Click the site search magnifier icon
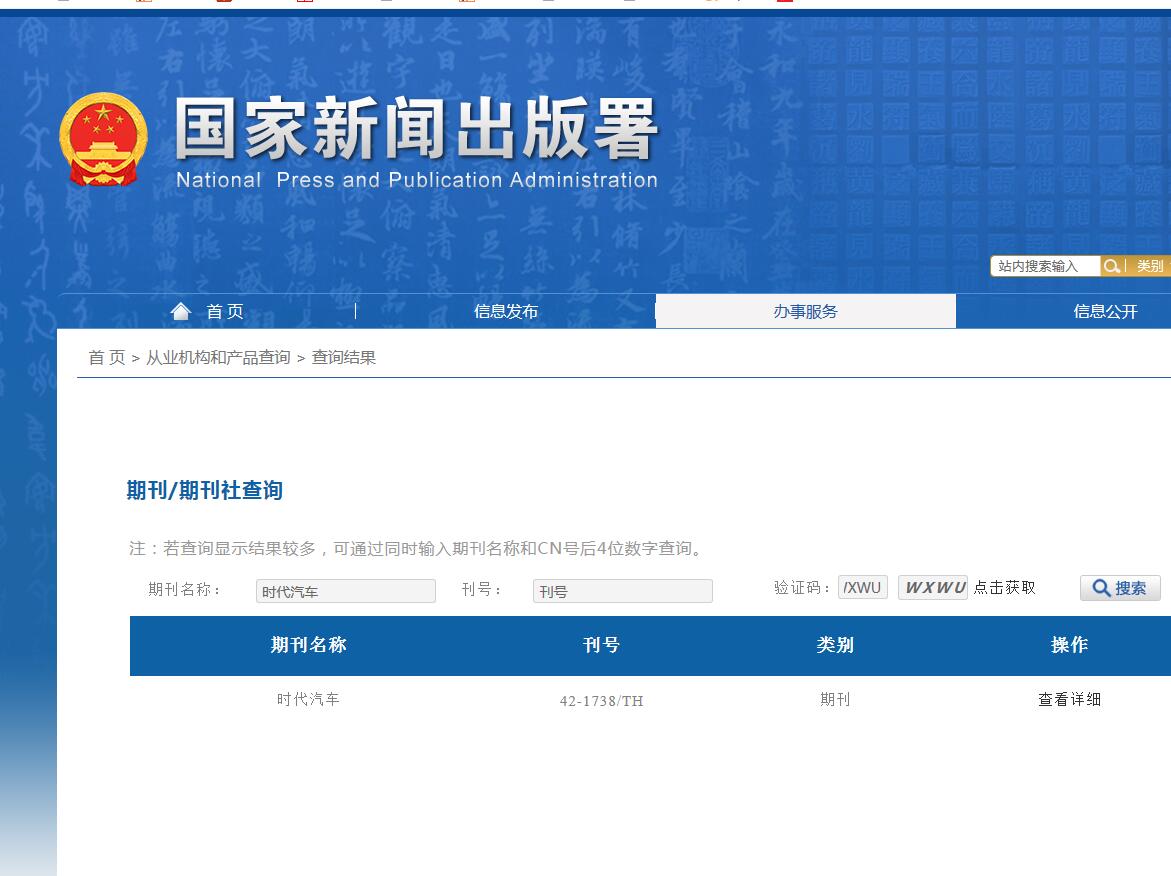Image resolution: width=1171 pixels, height=876 pixels. (1111, 266)
